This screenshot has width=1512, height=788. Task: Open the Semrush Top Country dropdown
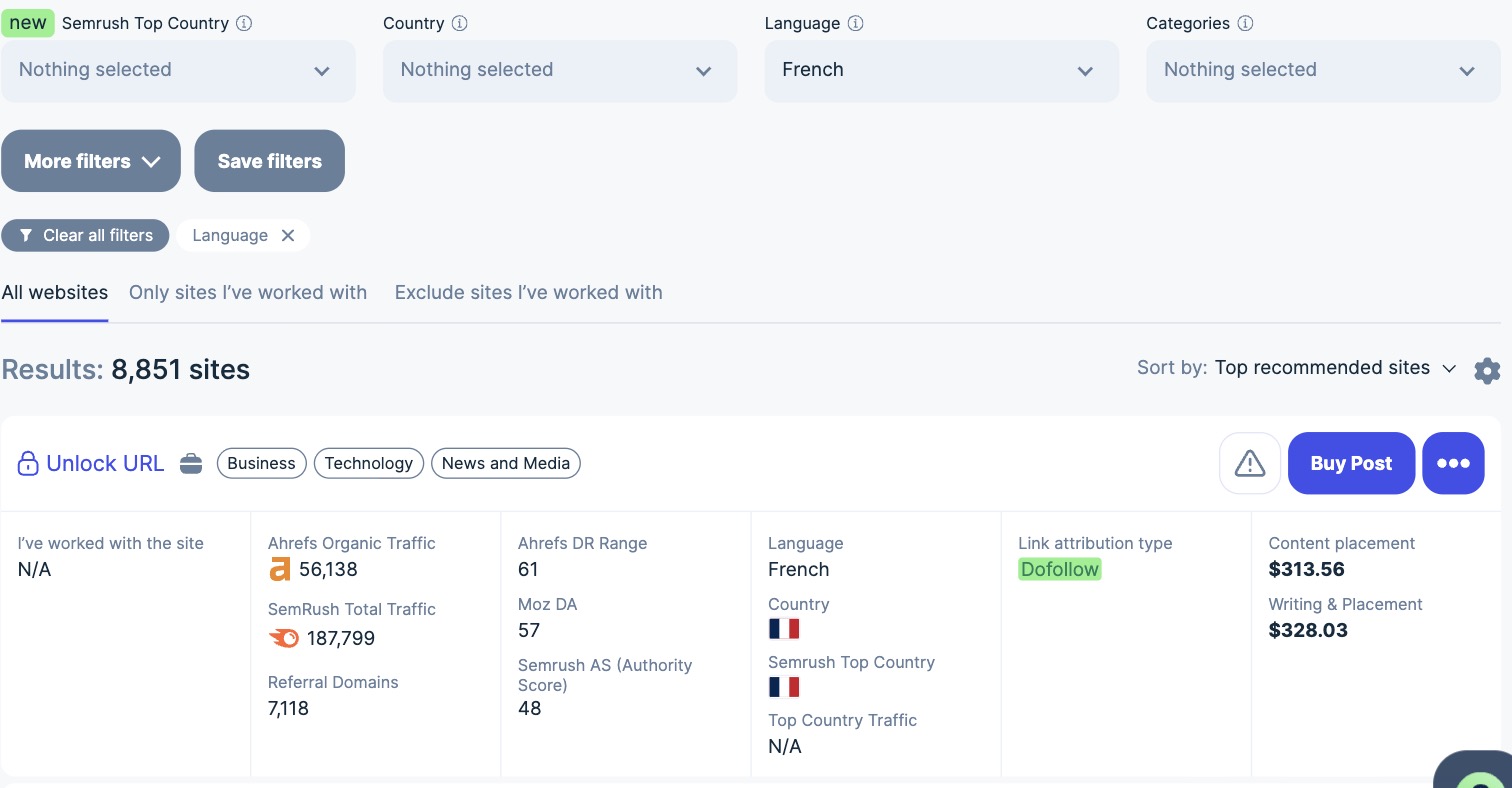point(178,71)
